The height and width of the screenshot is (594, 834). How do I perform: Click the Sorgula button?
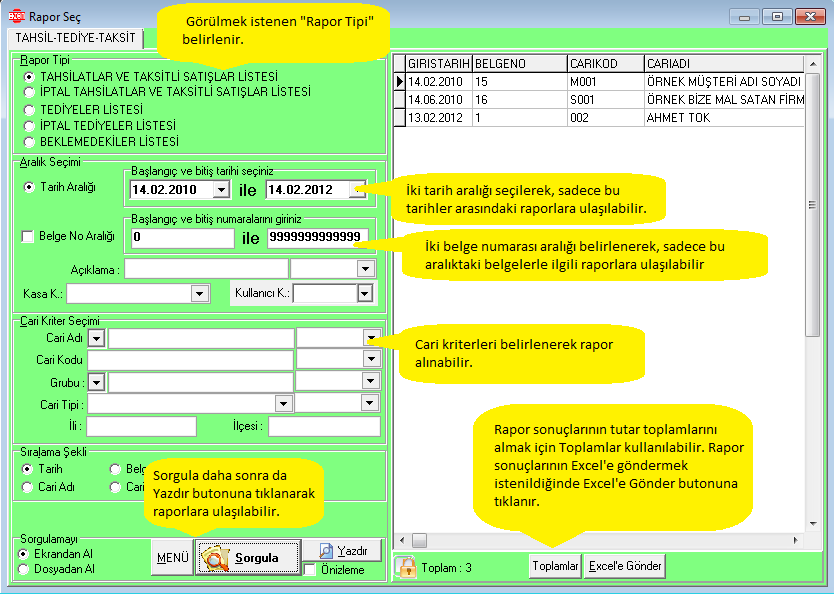pos(248,557)
